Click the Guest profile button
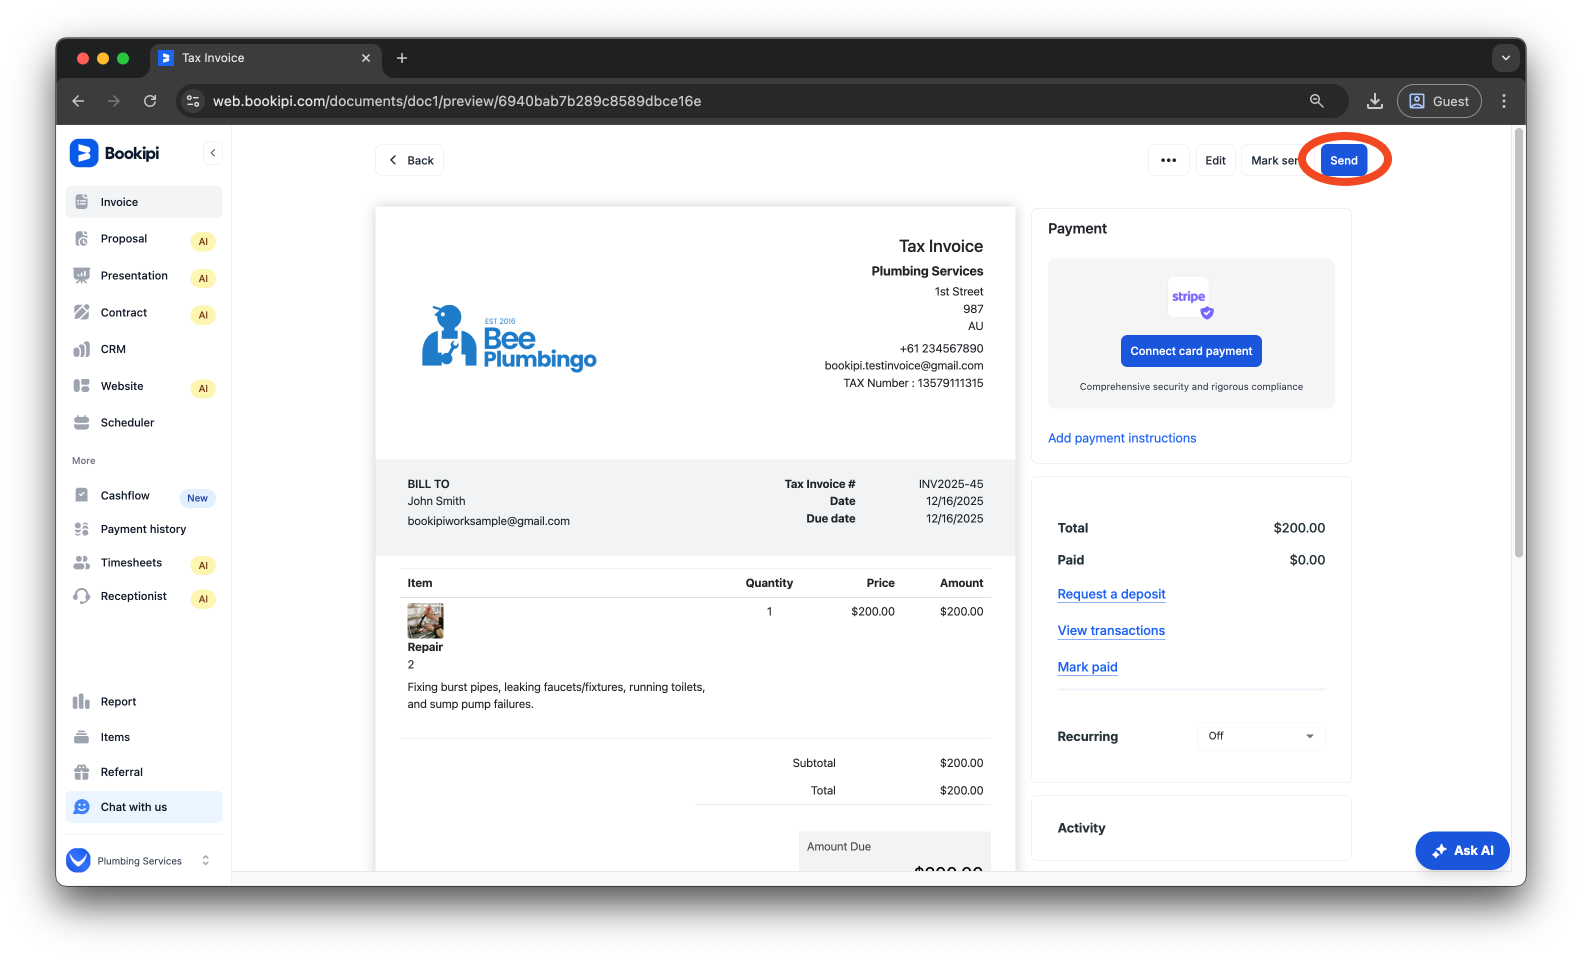Screen dimensions: 1582x960 coord(1439,101)
